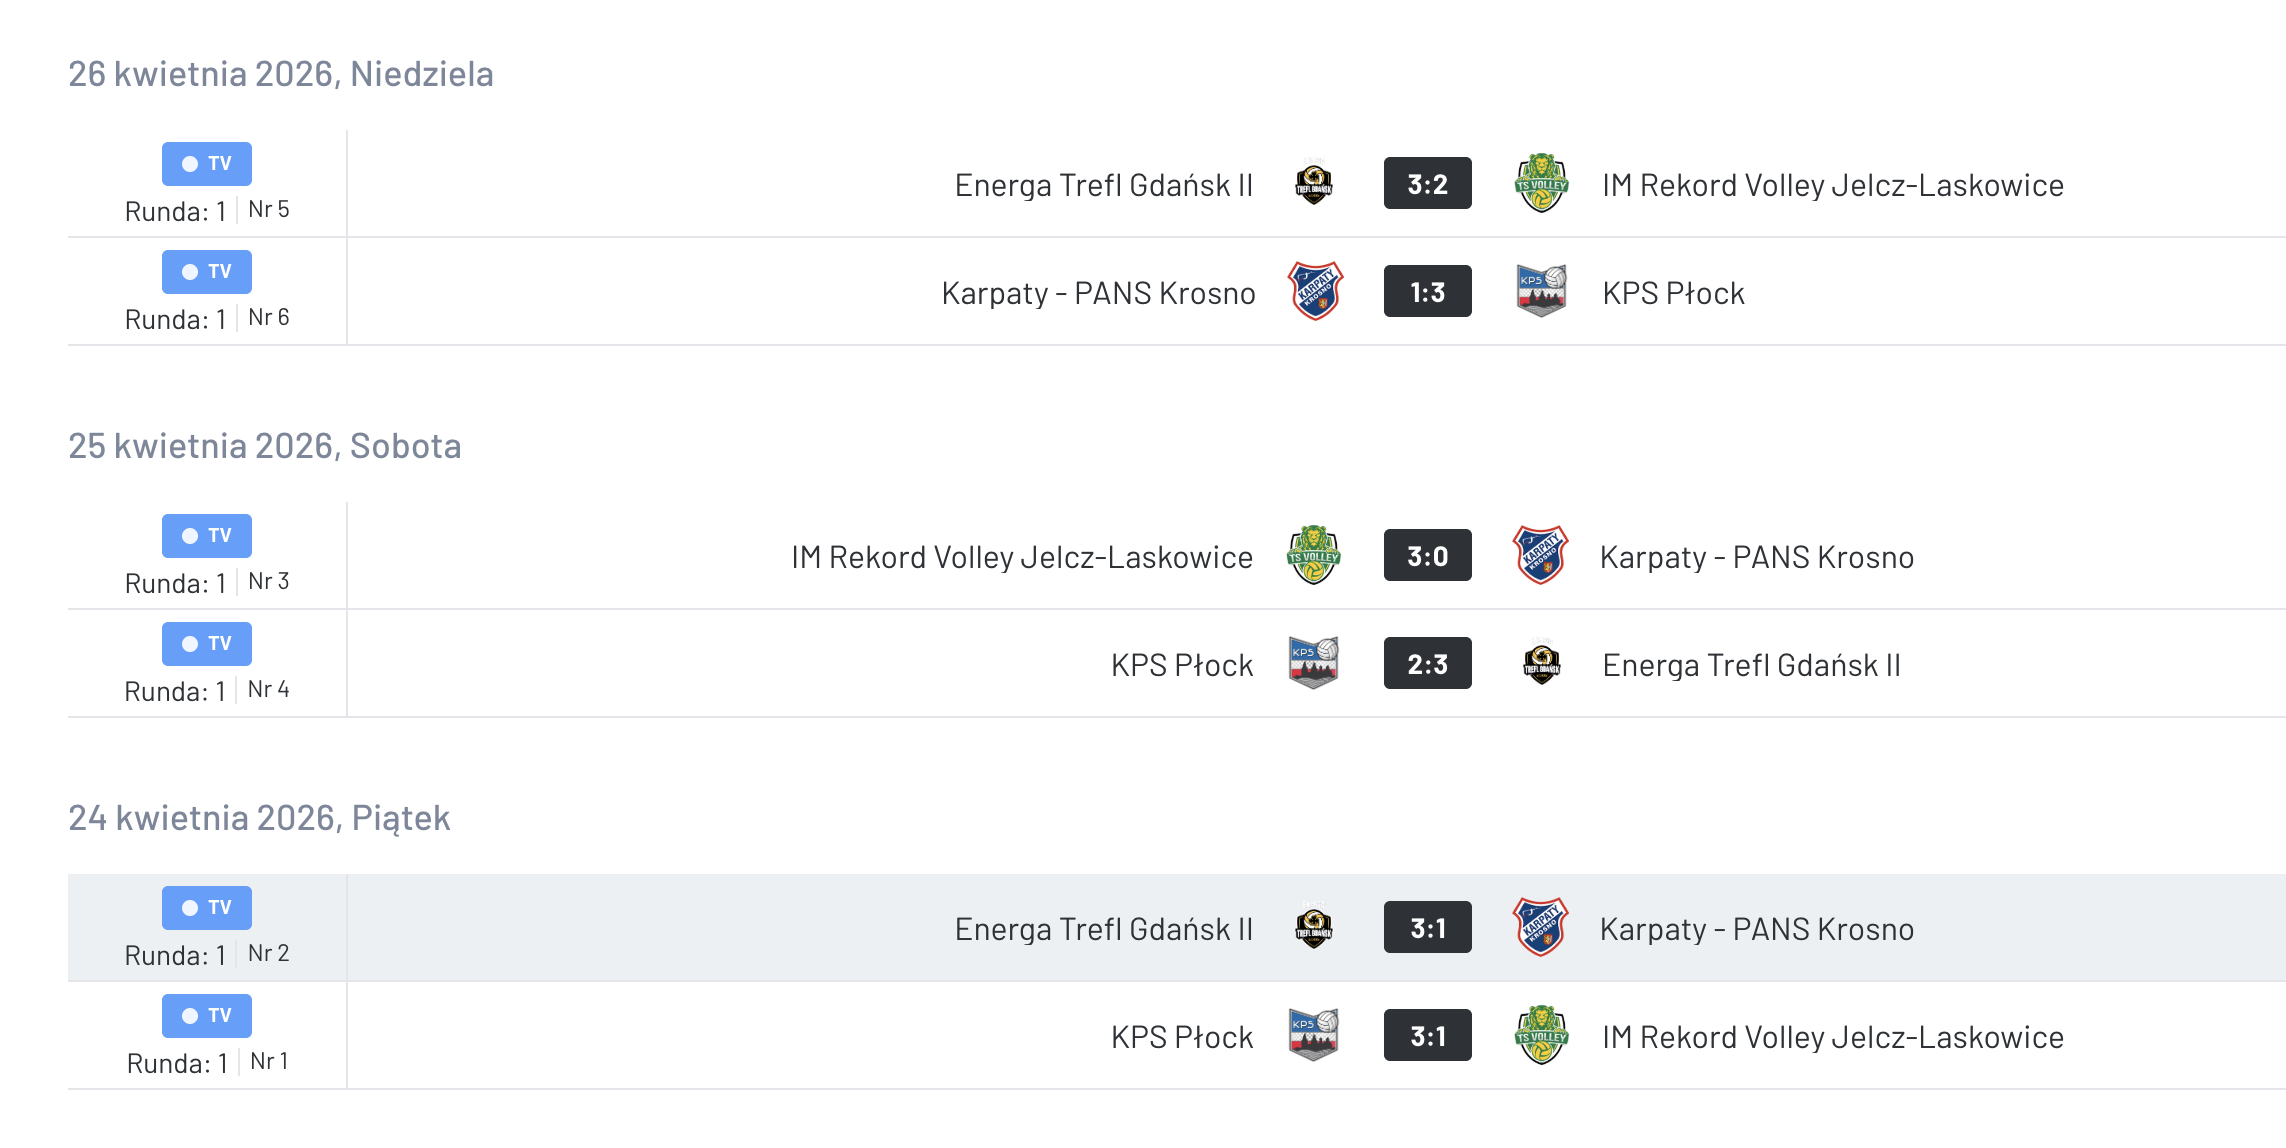This screenshot has height=1148, width=2286.
Task: Click Energa Trefl Gdańsk II logo in match Nr 4
Action: click(1541, 663)
